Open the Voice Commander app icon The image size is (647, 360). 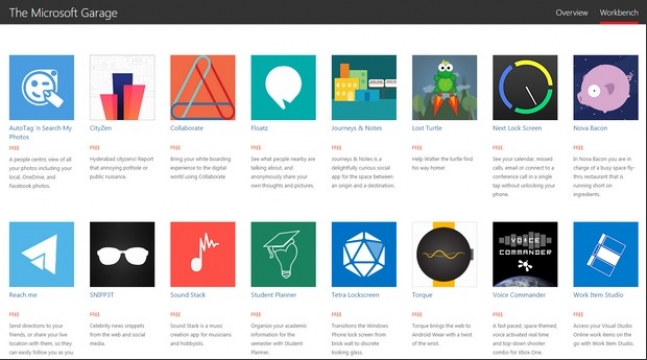click(525, 254)
